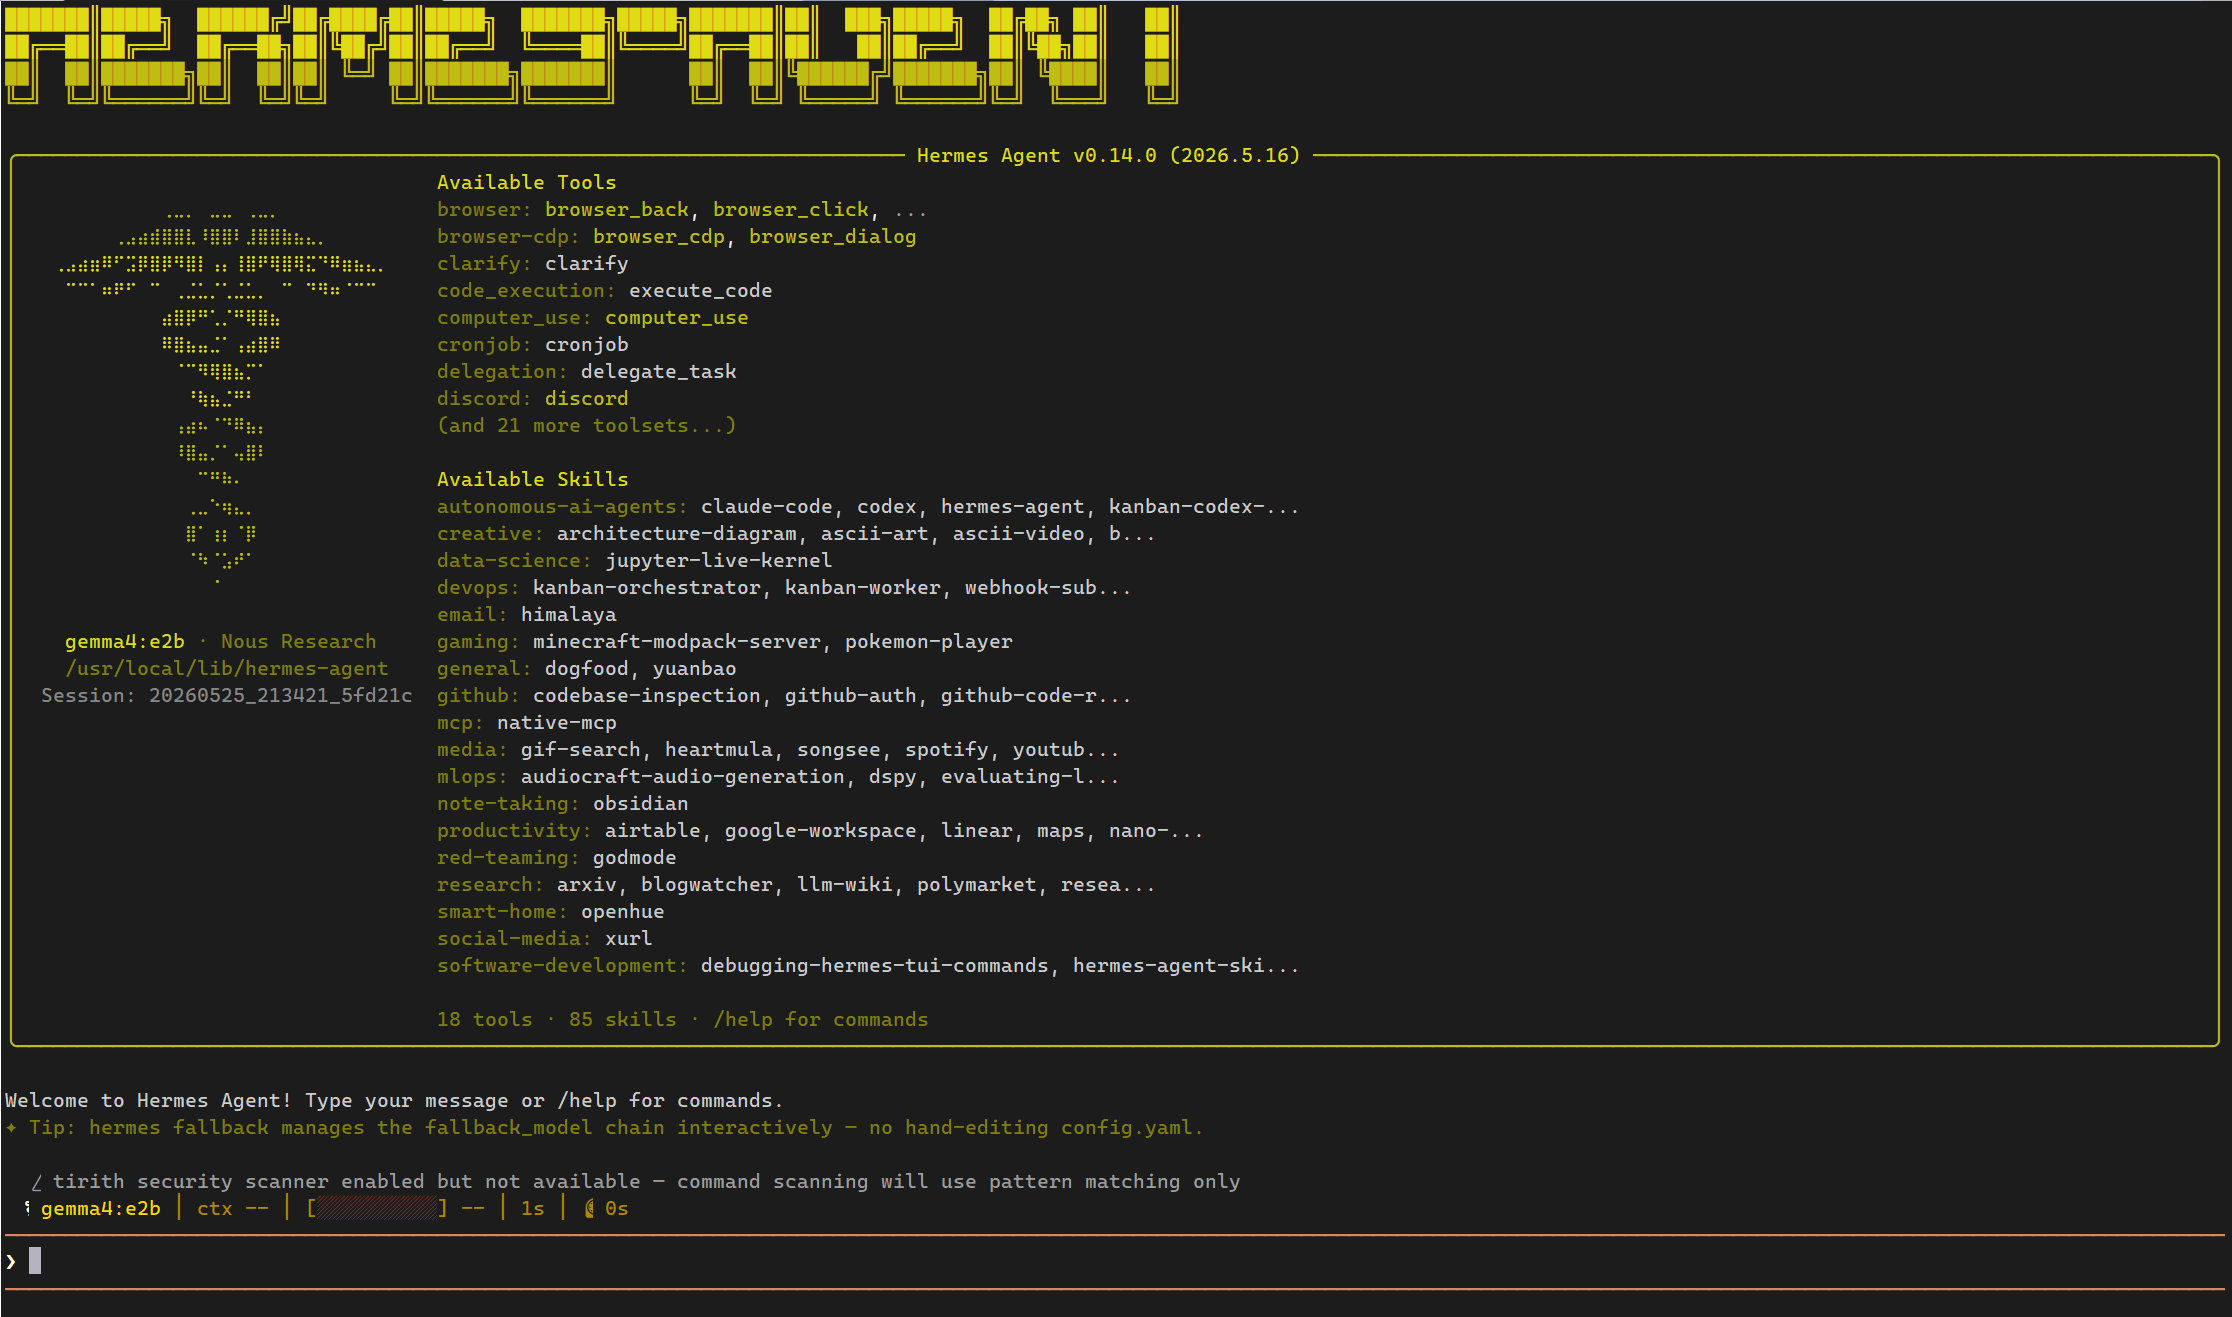
Task: Click the minecraft-modpack-server skill name
Action: coord(677,641)
